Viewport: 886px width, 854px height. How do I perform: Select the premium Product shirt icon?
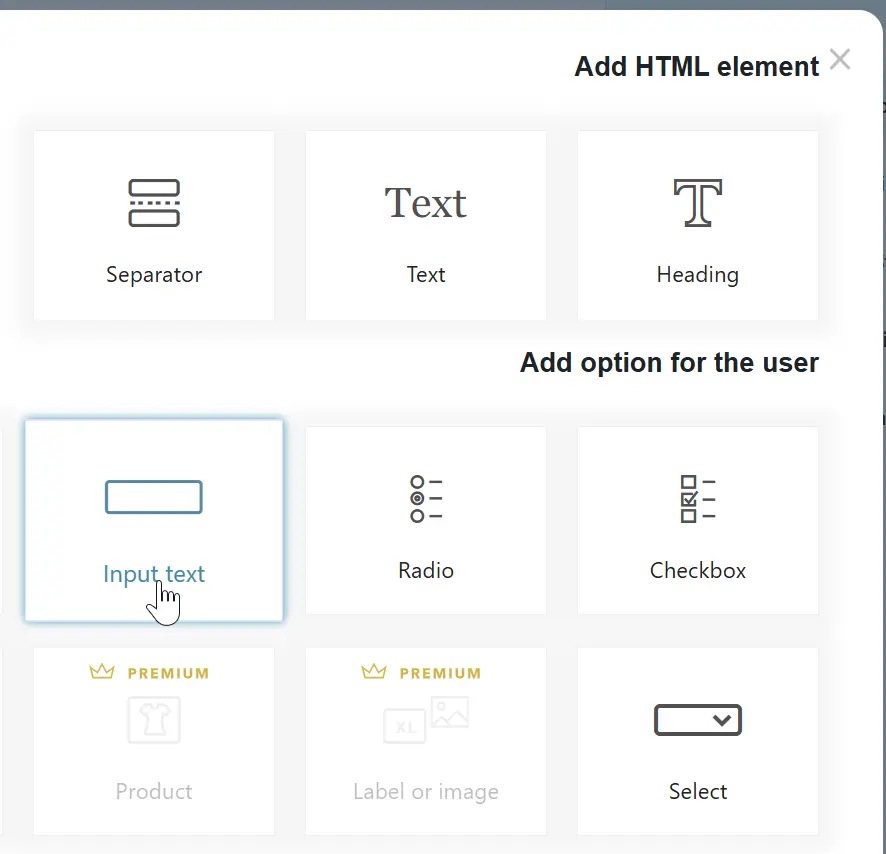tap(154, 719)
